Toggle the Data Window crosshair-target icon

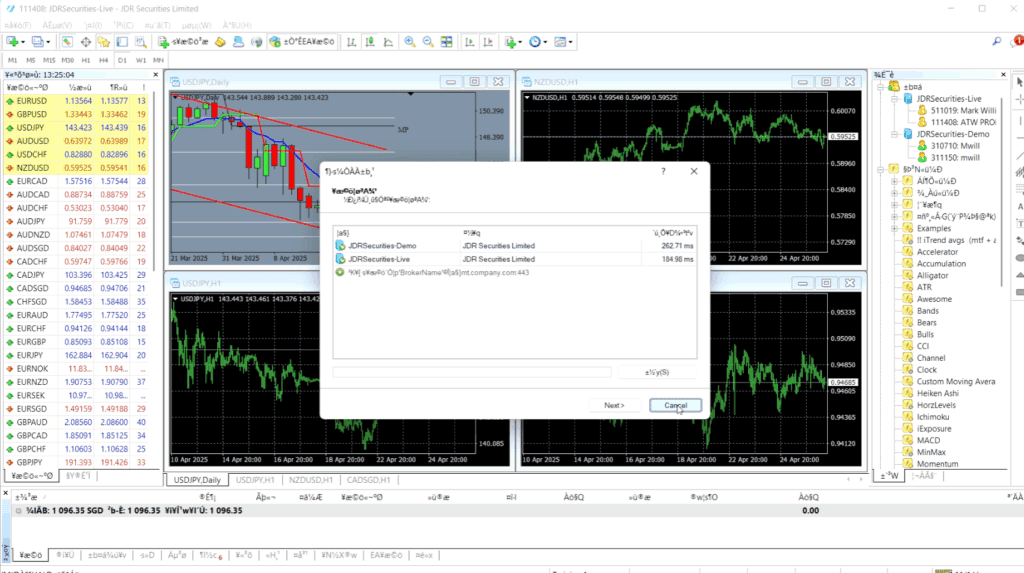[x=86, y=42]
